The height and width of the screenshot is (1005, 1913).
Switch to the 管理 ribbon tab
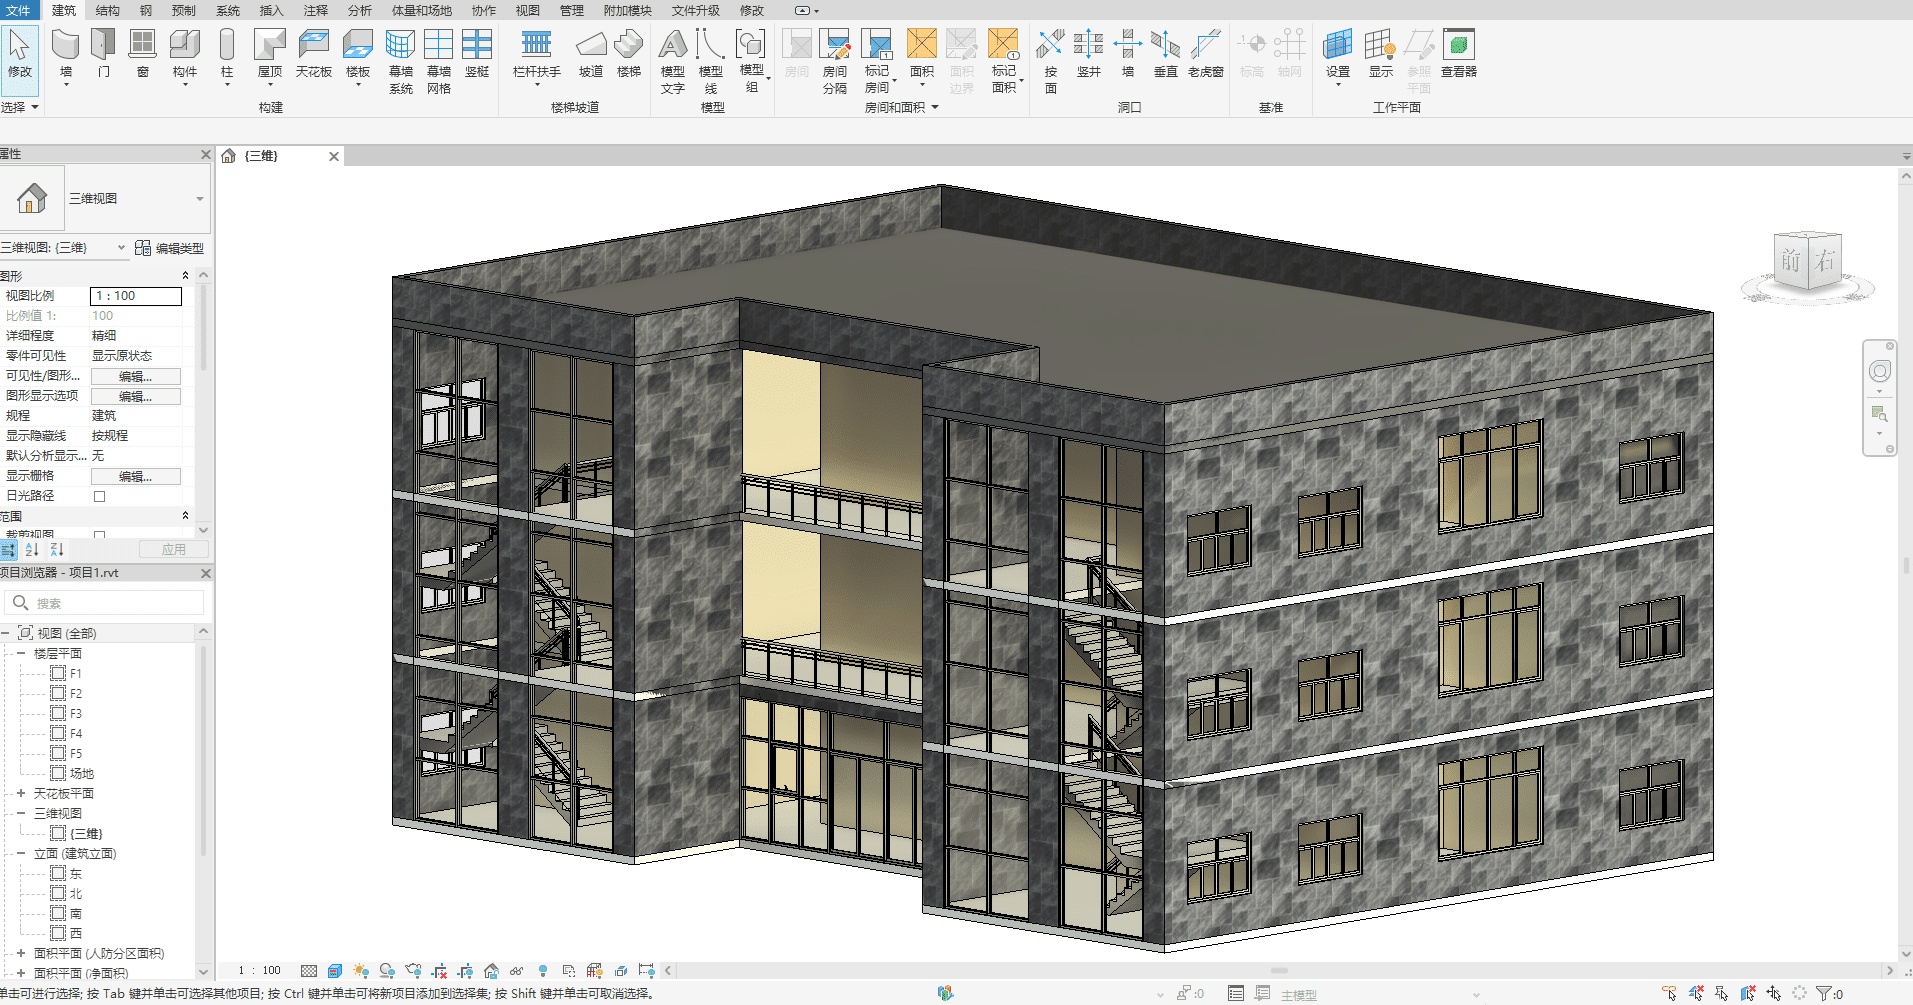click(x=571, y=10)
